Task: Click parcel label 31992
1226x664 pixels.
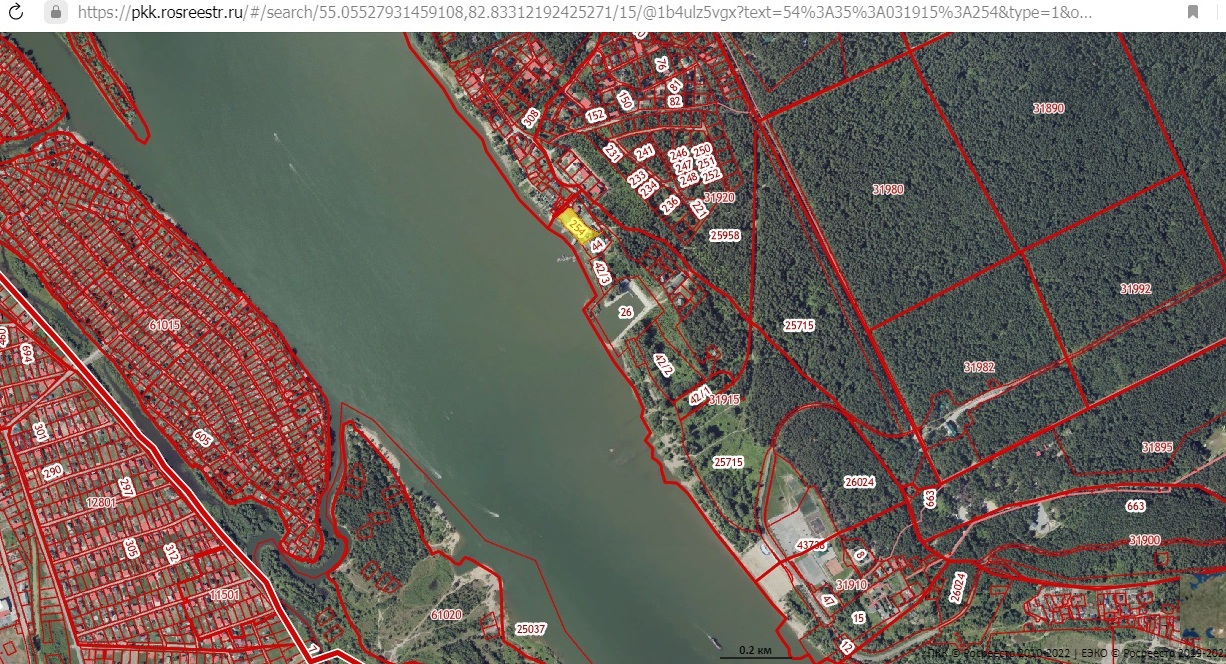Action: click(1136, 288)
